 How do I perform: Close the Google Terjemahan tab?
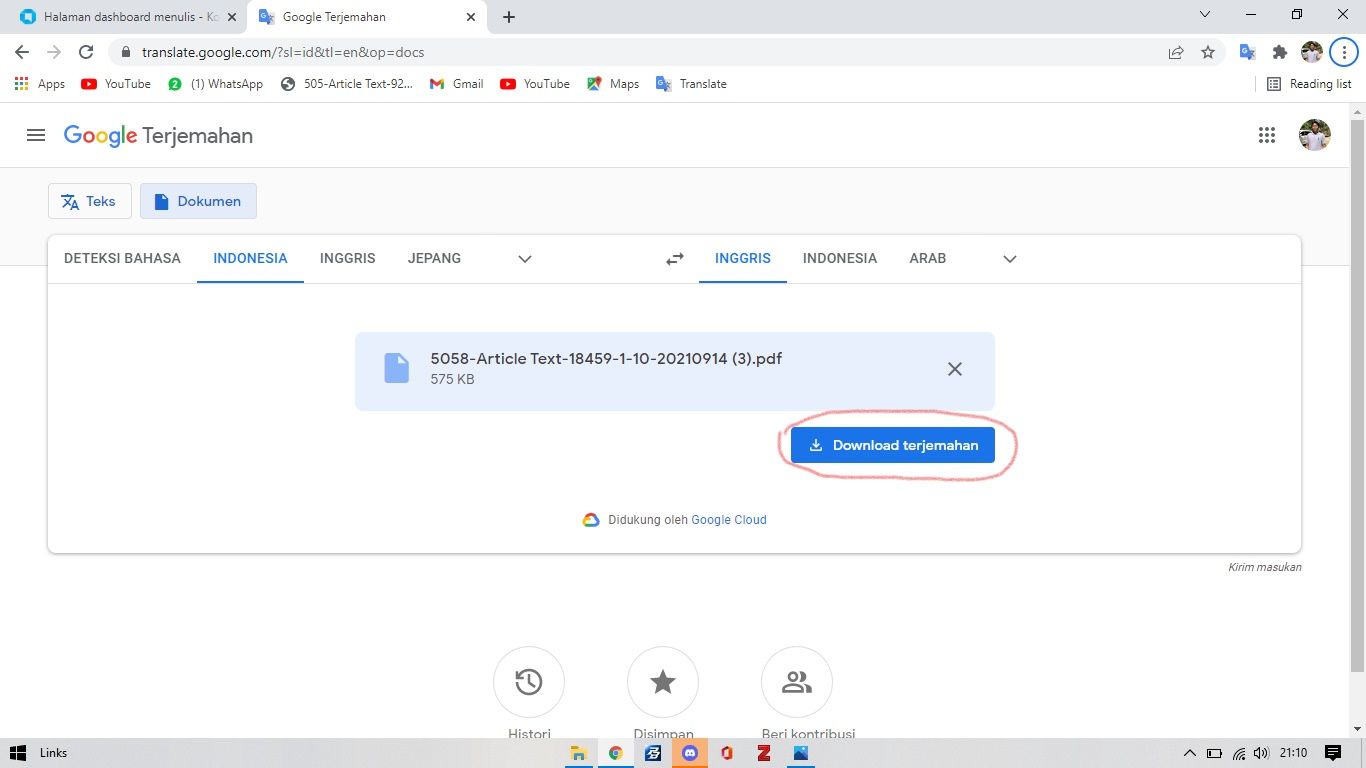tap(471, 17)
